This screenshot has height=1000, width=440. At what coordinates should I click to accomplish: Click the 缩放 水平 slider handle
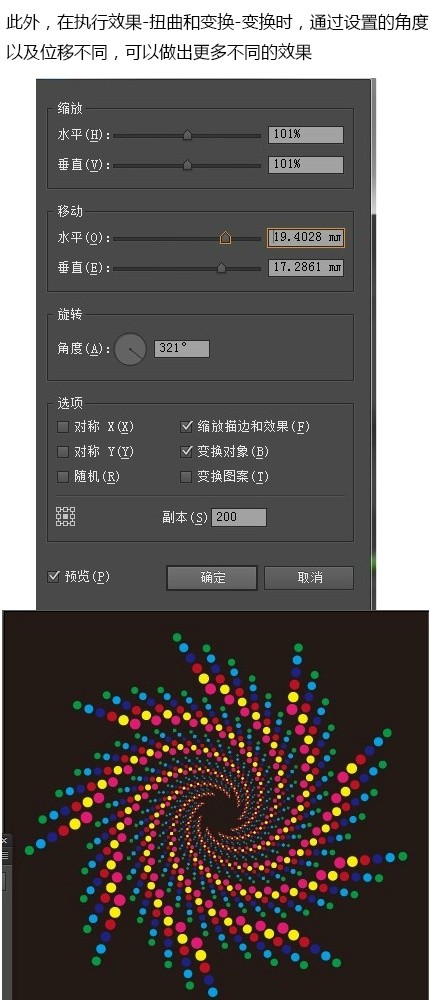pyautogui.click(x=187, y=135)
